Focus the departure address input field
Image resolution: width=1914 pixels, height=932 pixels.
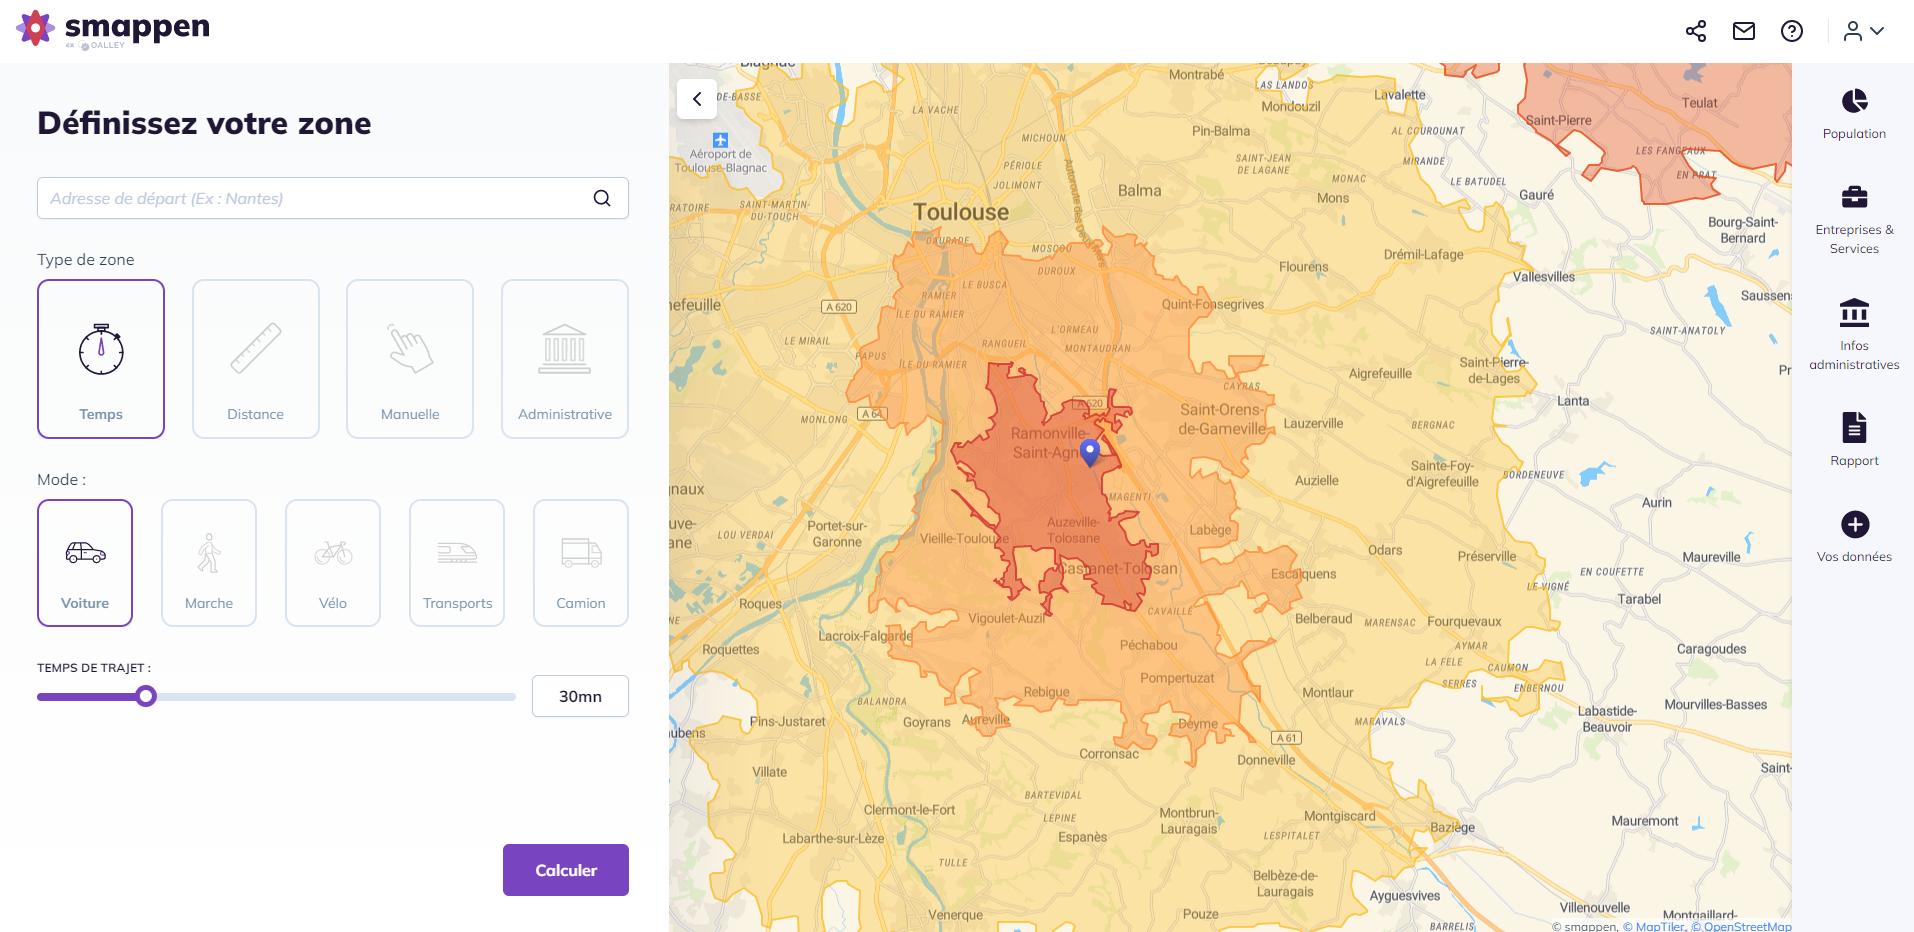(x=315, y=198)
